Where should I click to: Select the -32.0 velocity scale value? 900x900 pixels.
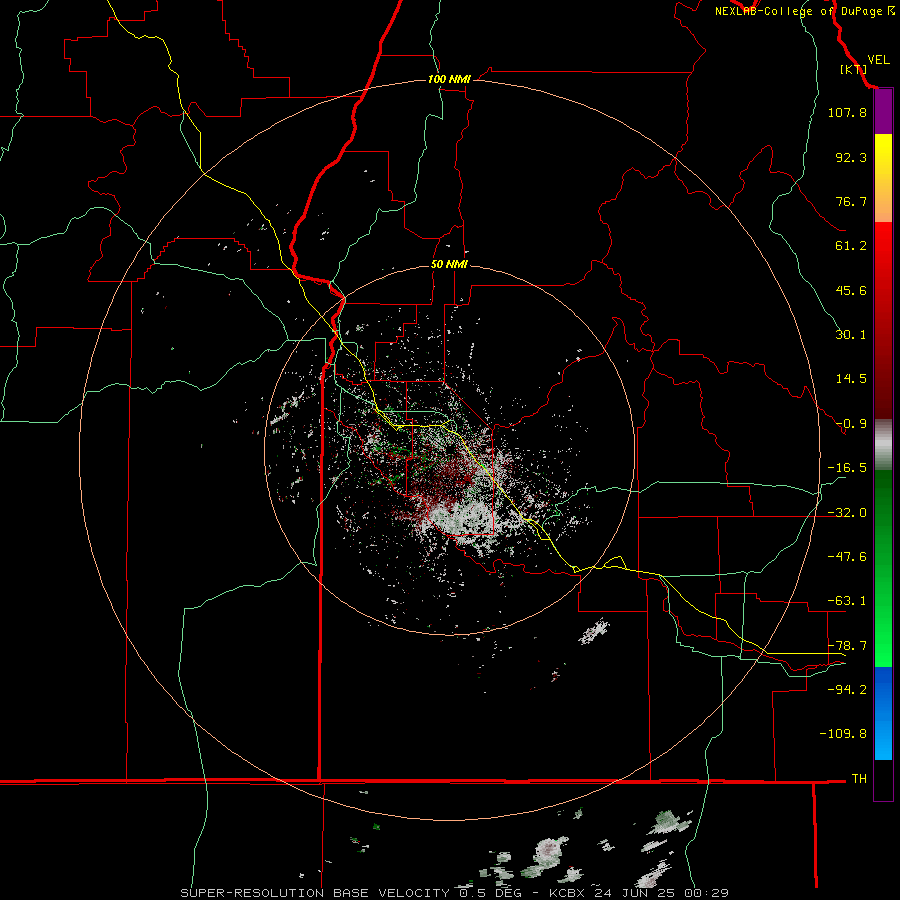[847, 513]
